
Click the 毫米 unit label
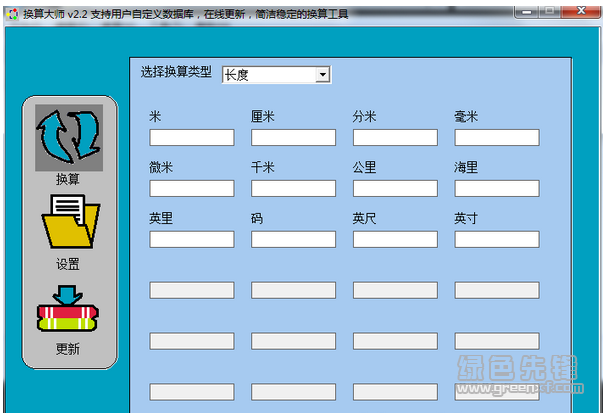[466, 116]
